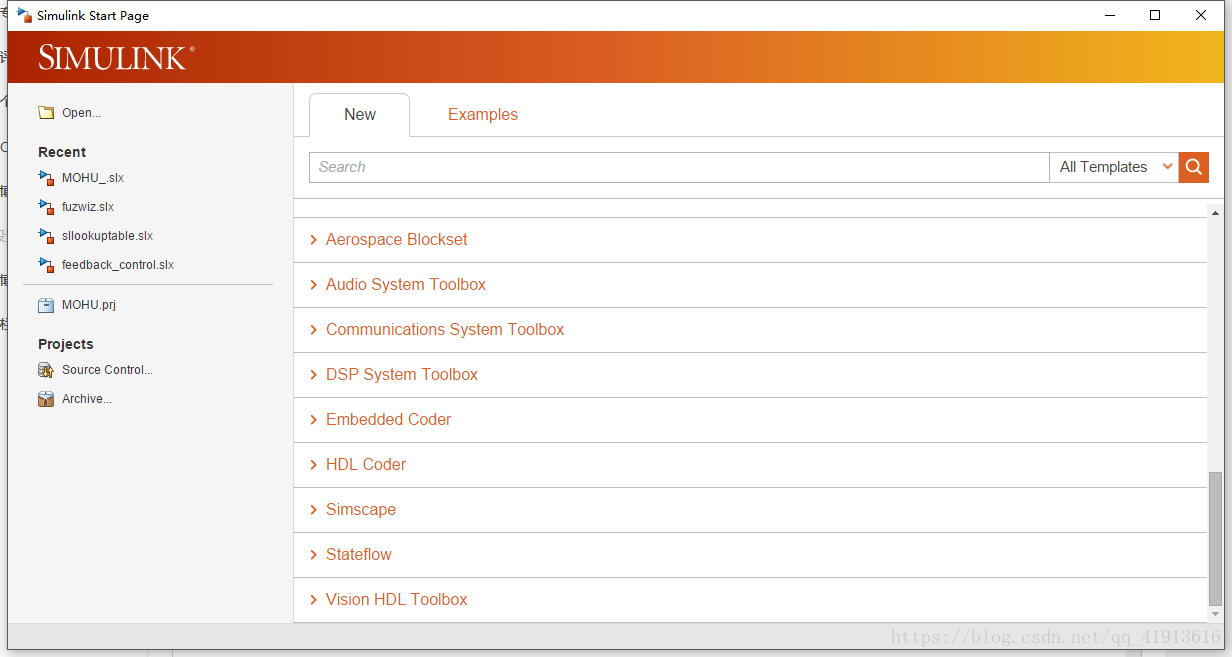The height and width of the screenshot is (657, 1232).
Task: Switch to the Examples tab
Action: (x=483, y=115)
